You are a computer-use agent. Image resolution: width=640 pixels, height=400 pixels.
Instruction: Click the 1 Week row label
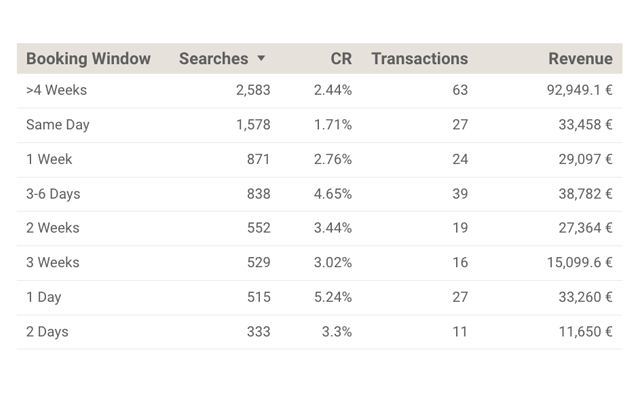pos(49,159)
